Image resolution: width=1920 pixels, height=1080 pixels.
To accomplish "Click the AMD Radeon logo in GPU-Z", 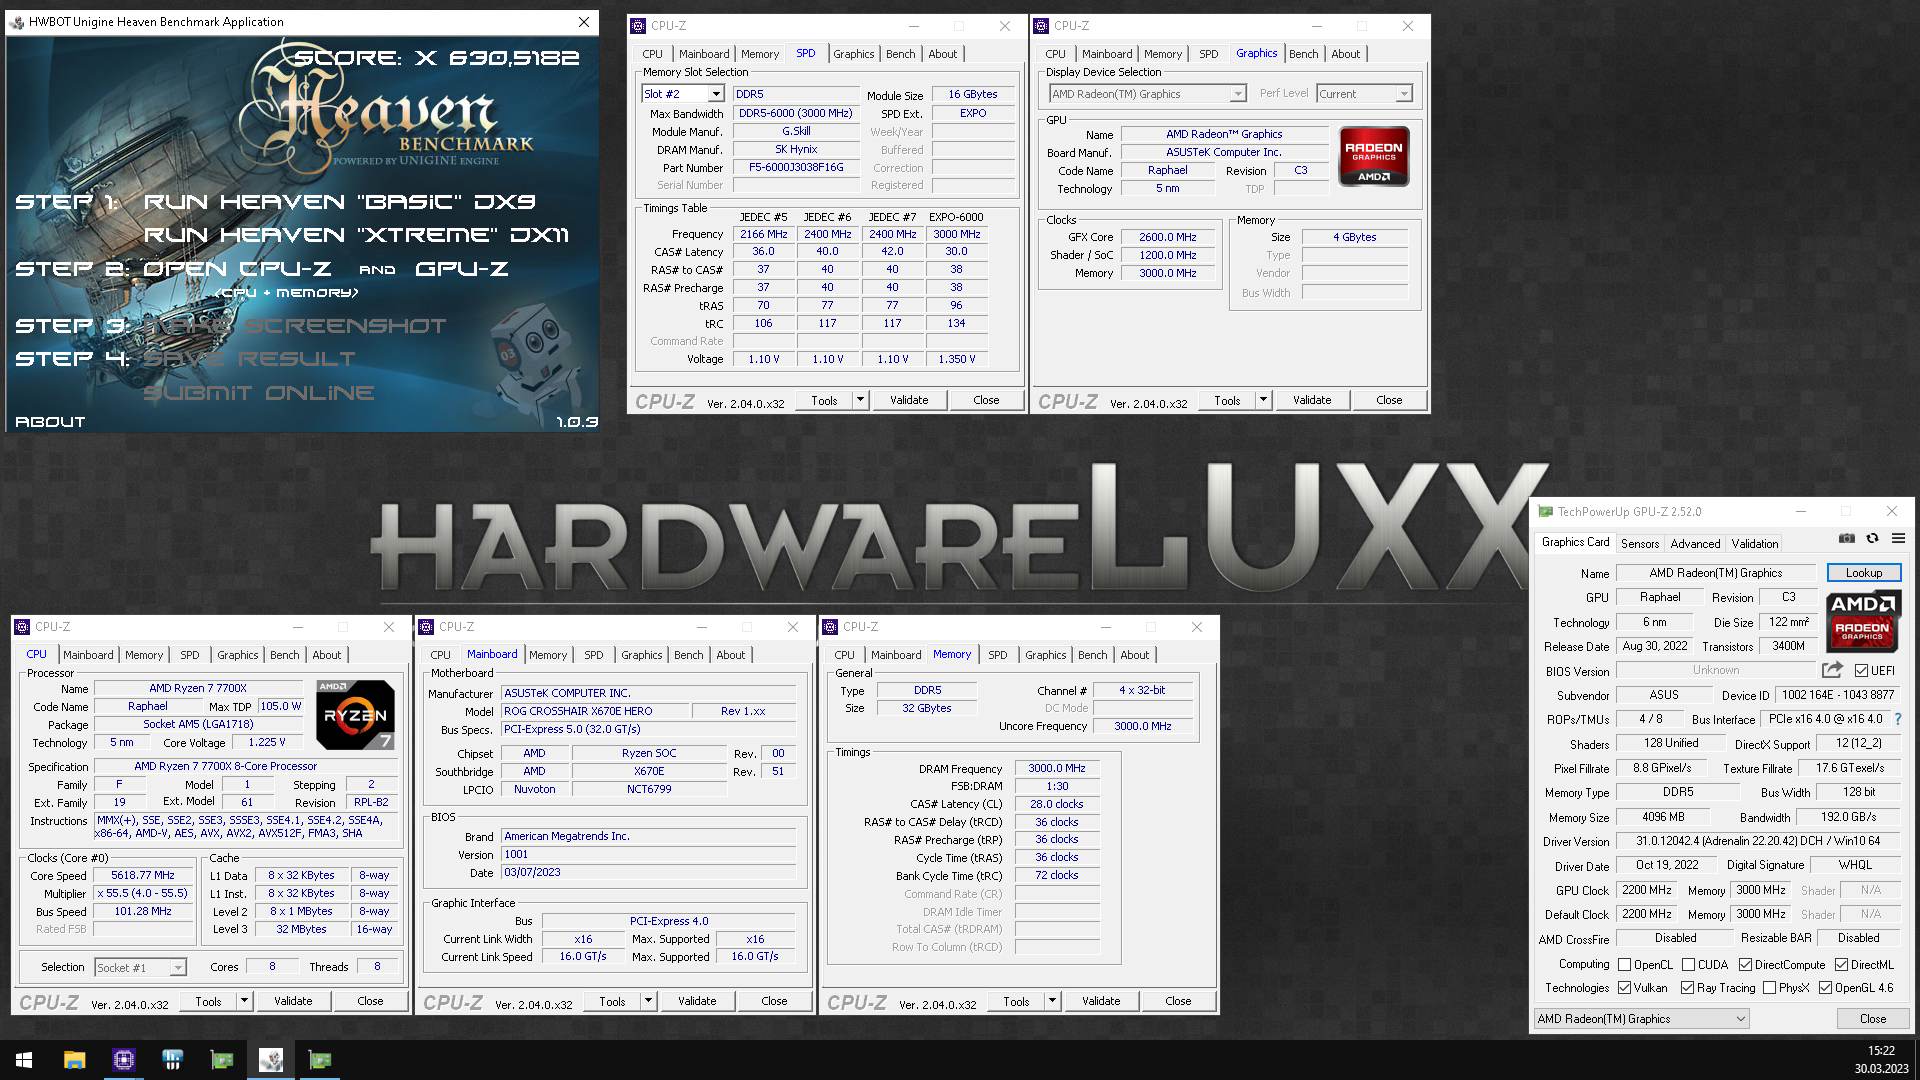I will [1862, 623].
